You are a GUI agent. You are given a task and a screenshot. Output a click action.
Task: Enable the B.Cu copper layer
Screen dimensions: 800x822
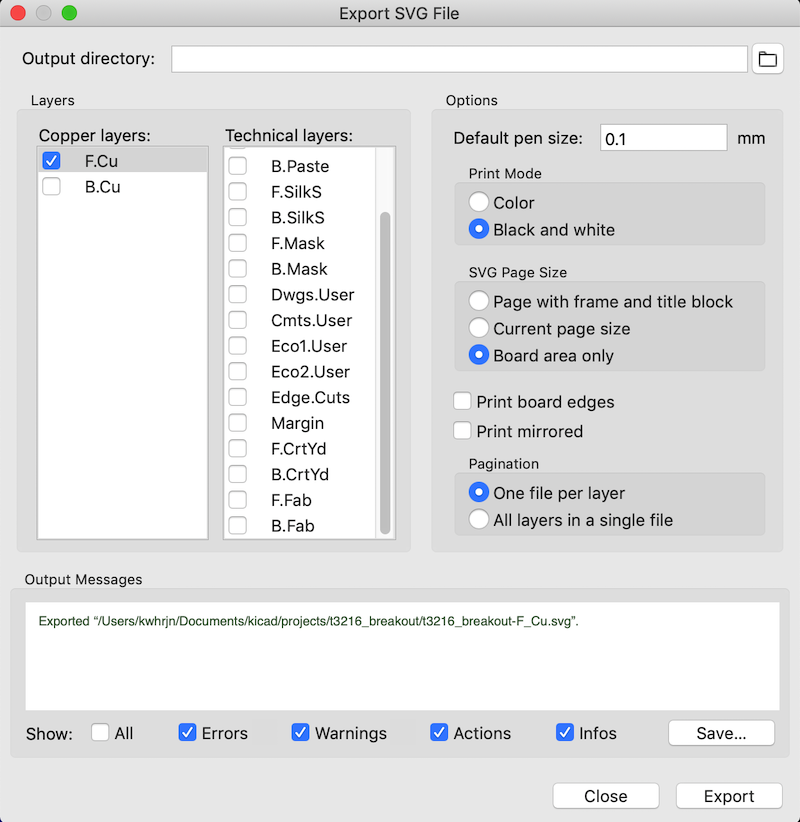click(x=51, y=186)
